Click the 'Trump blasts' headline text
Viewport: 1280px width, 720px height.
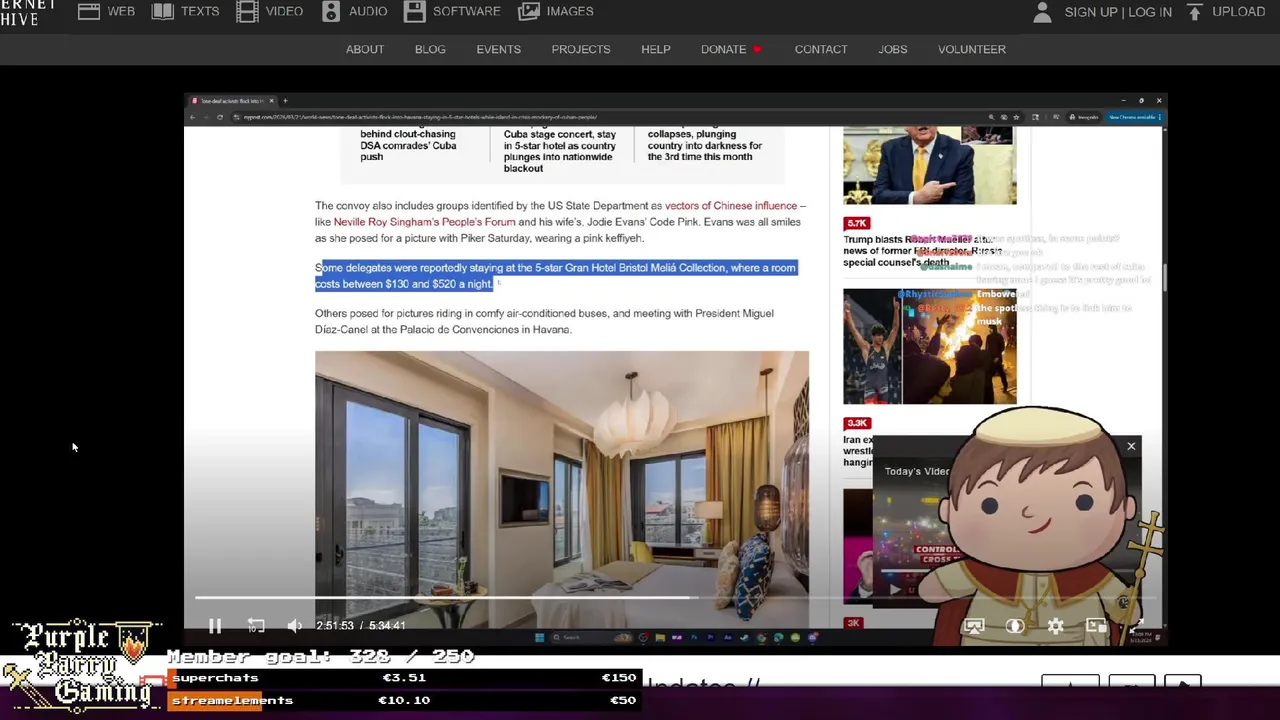tap(920, 251)
